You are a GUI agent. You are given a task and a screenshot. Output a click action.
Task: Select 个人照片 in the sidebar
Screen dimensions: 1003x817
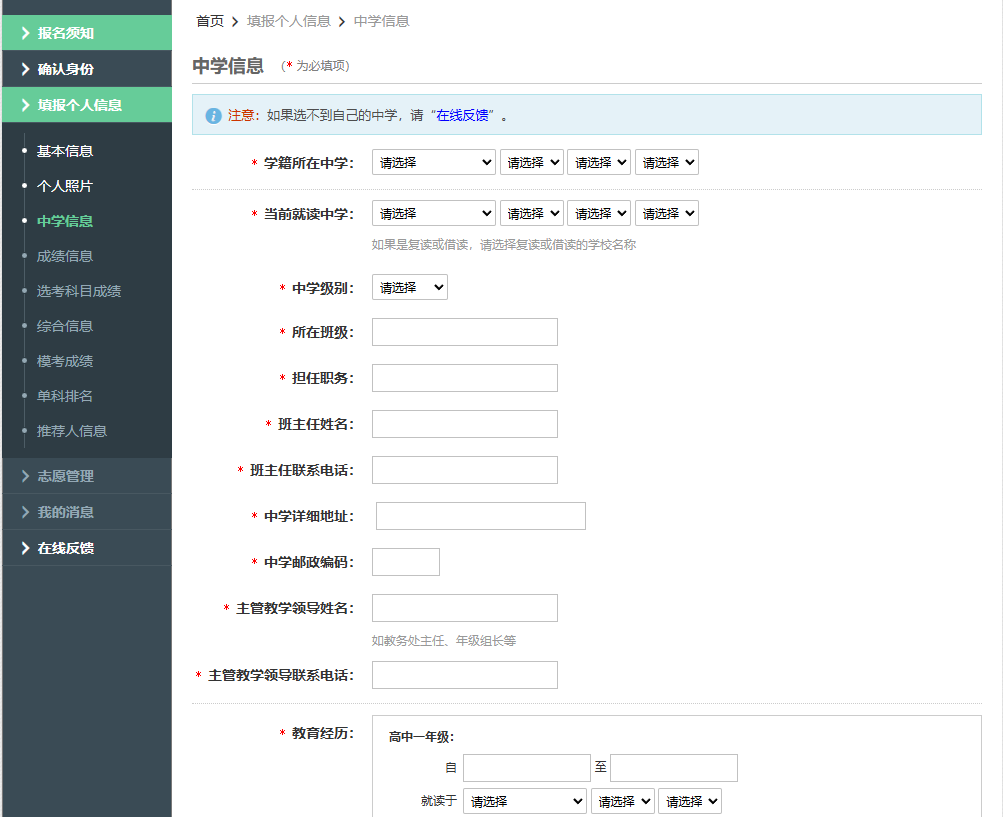click(x=65, y=186)
